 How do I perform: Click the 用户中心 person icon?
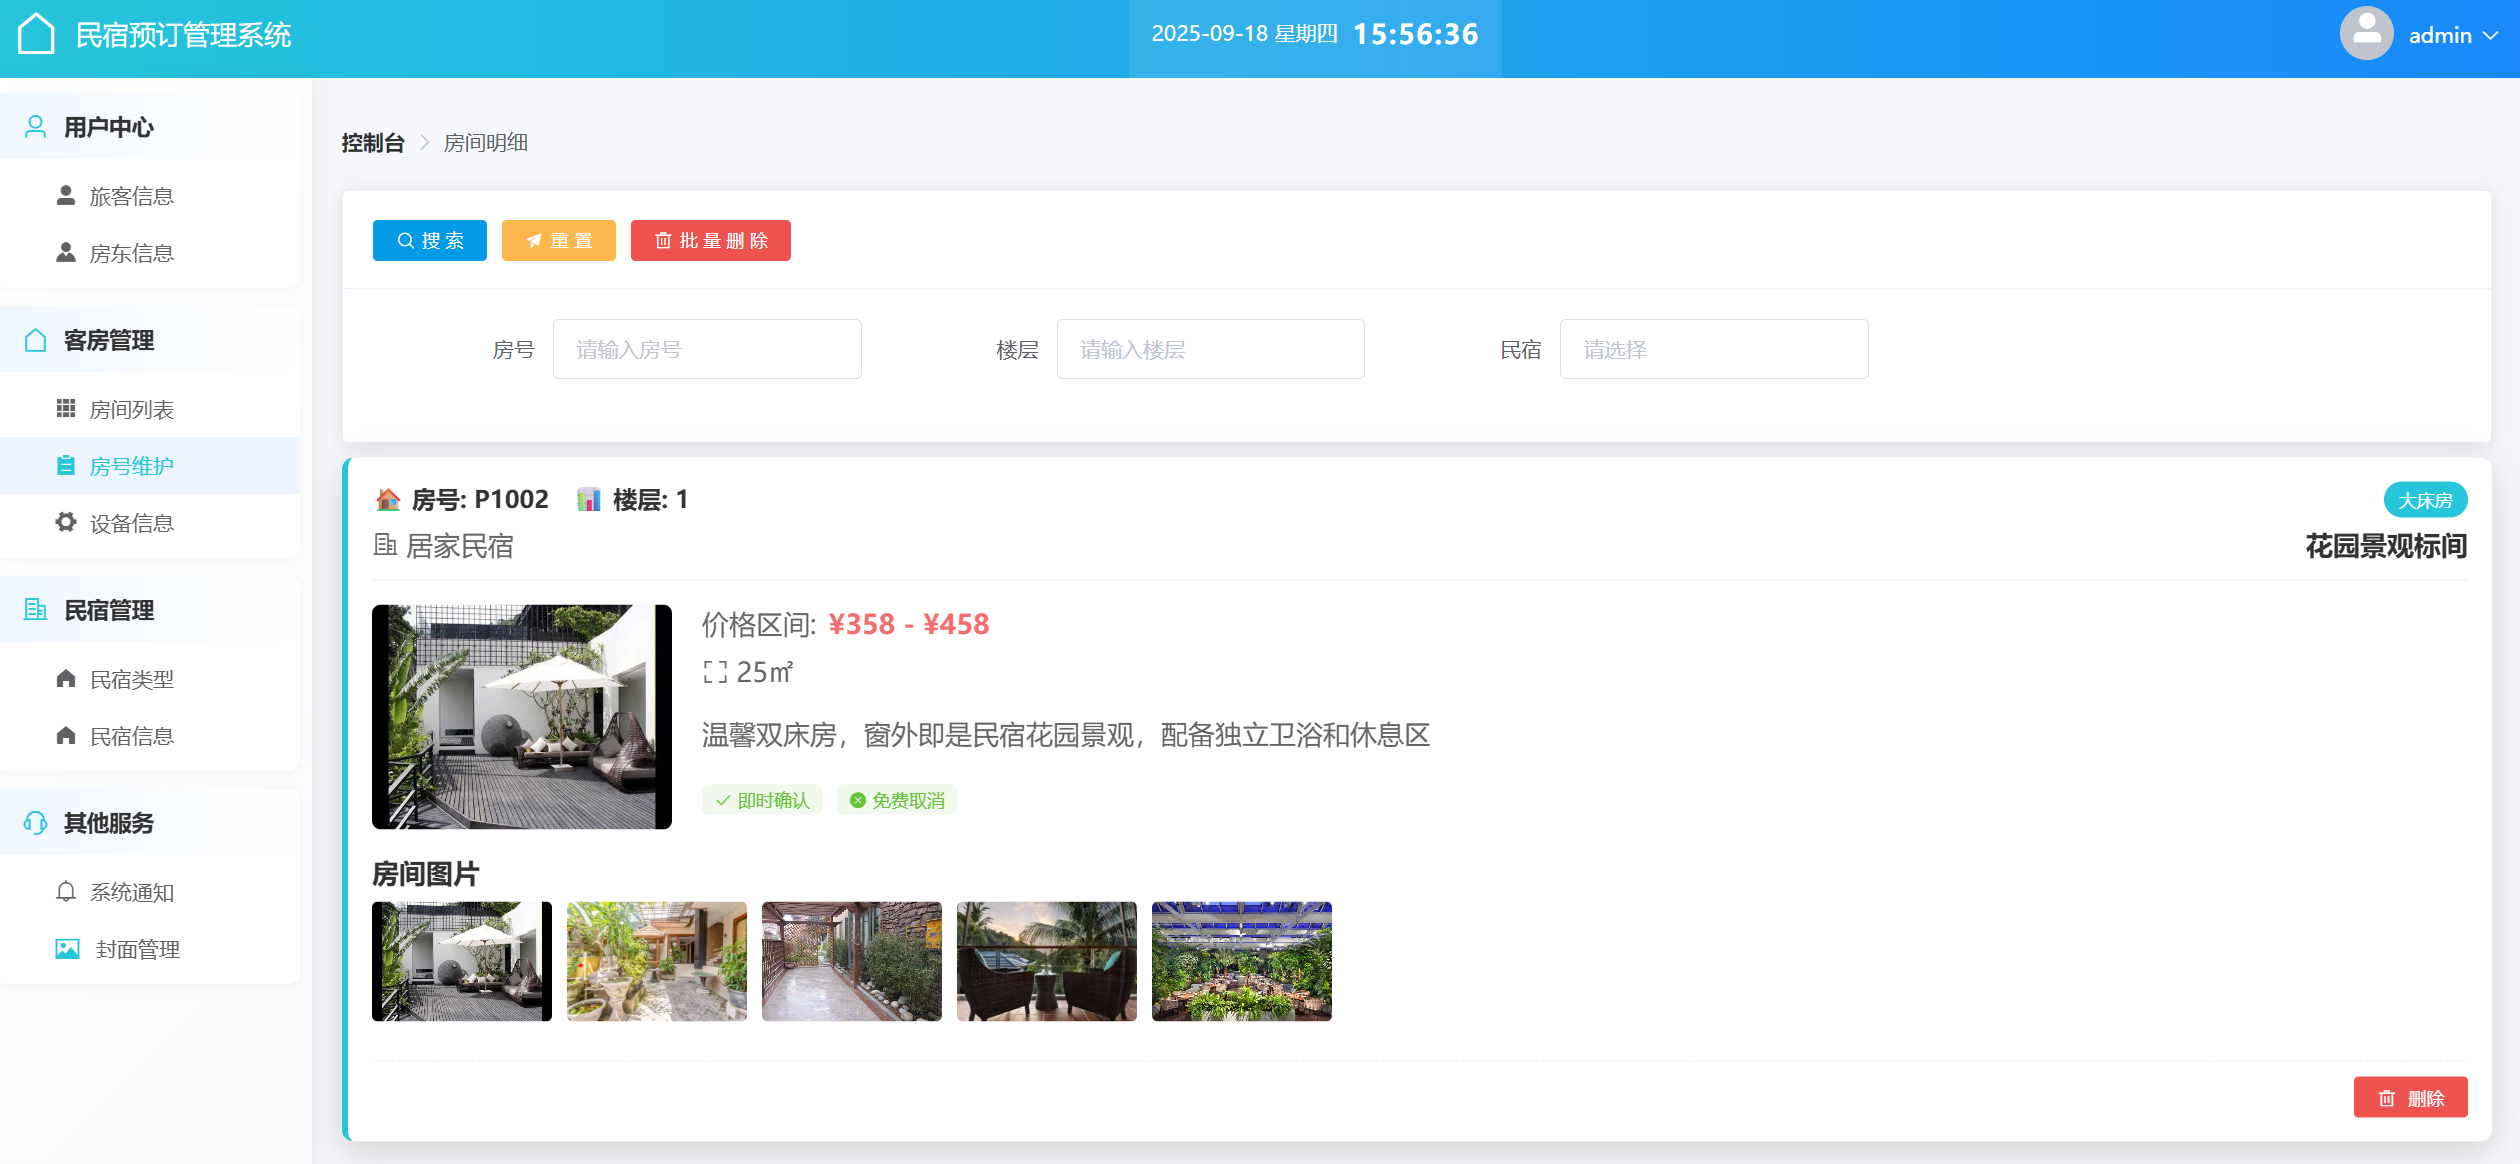[x=35, y=127]
